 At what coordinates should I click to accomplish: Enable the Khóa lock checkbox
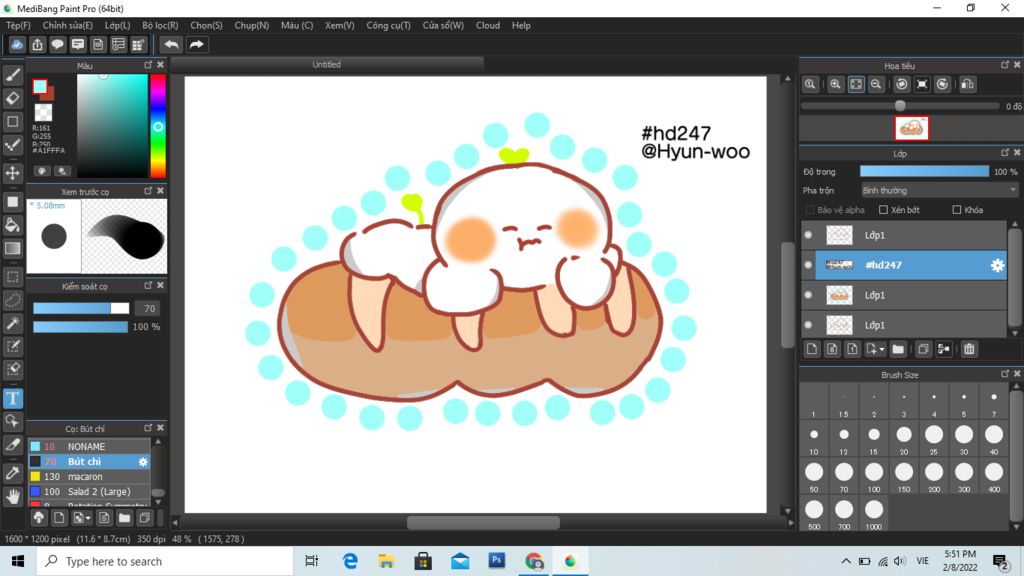957,210
